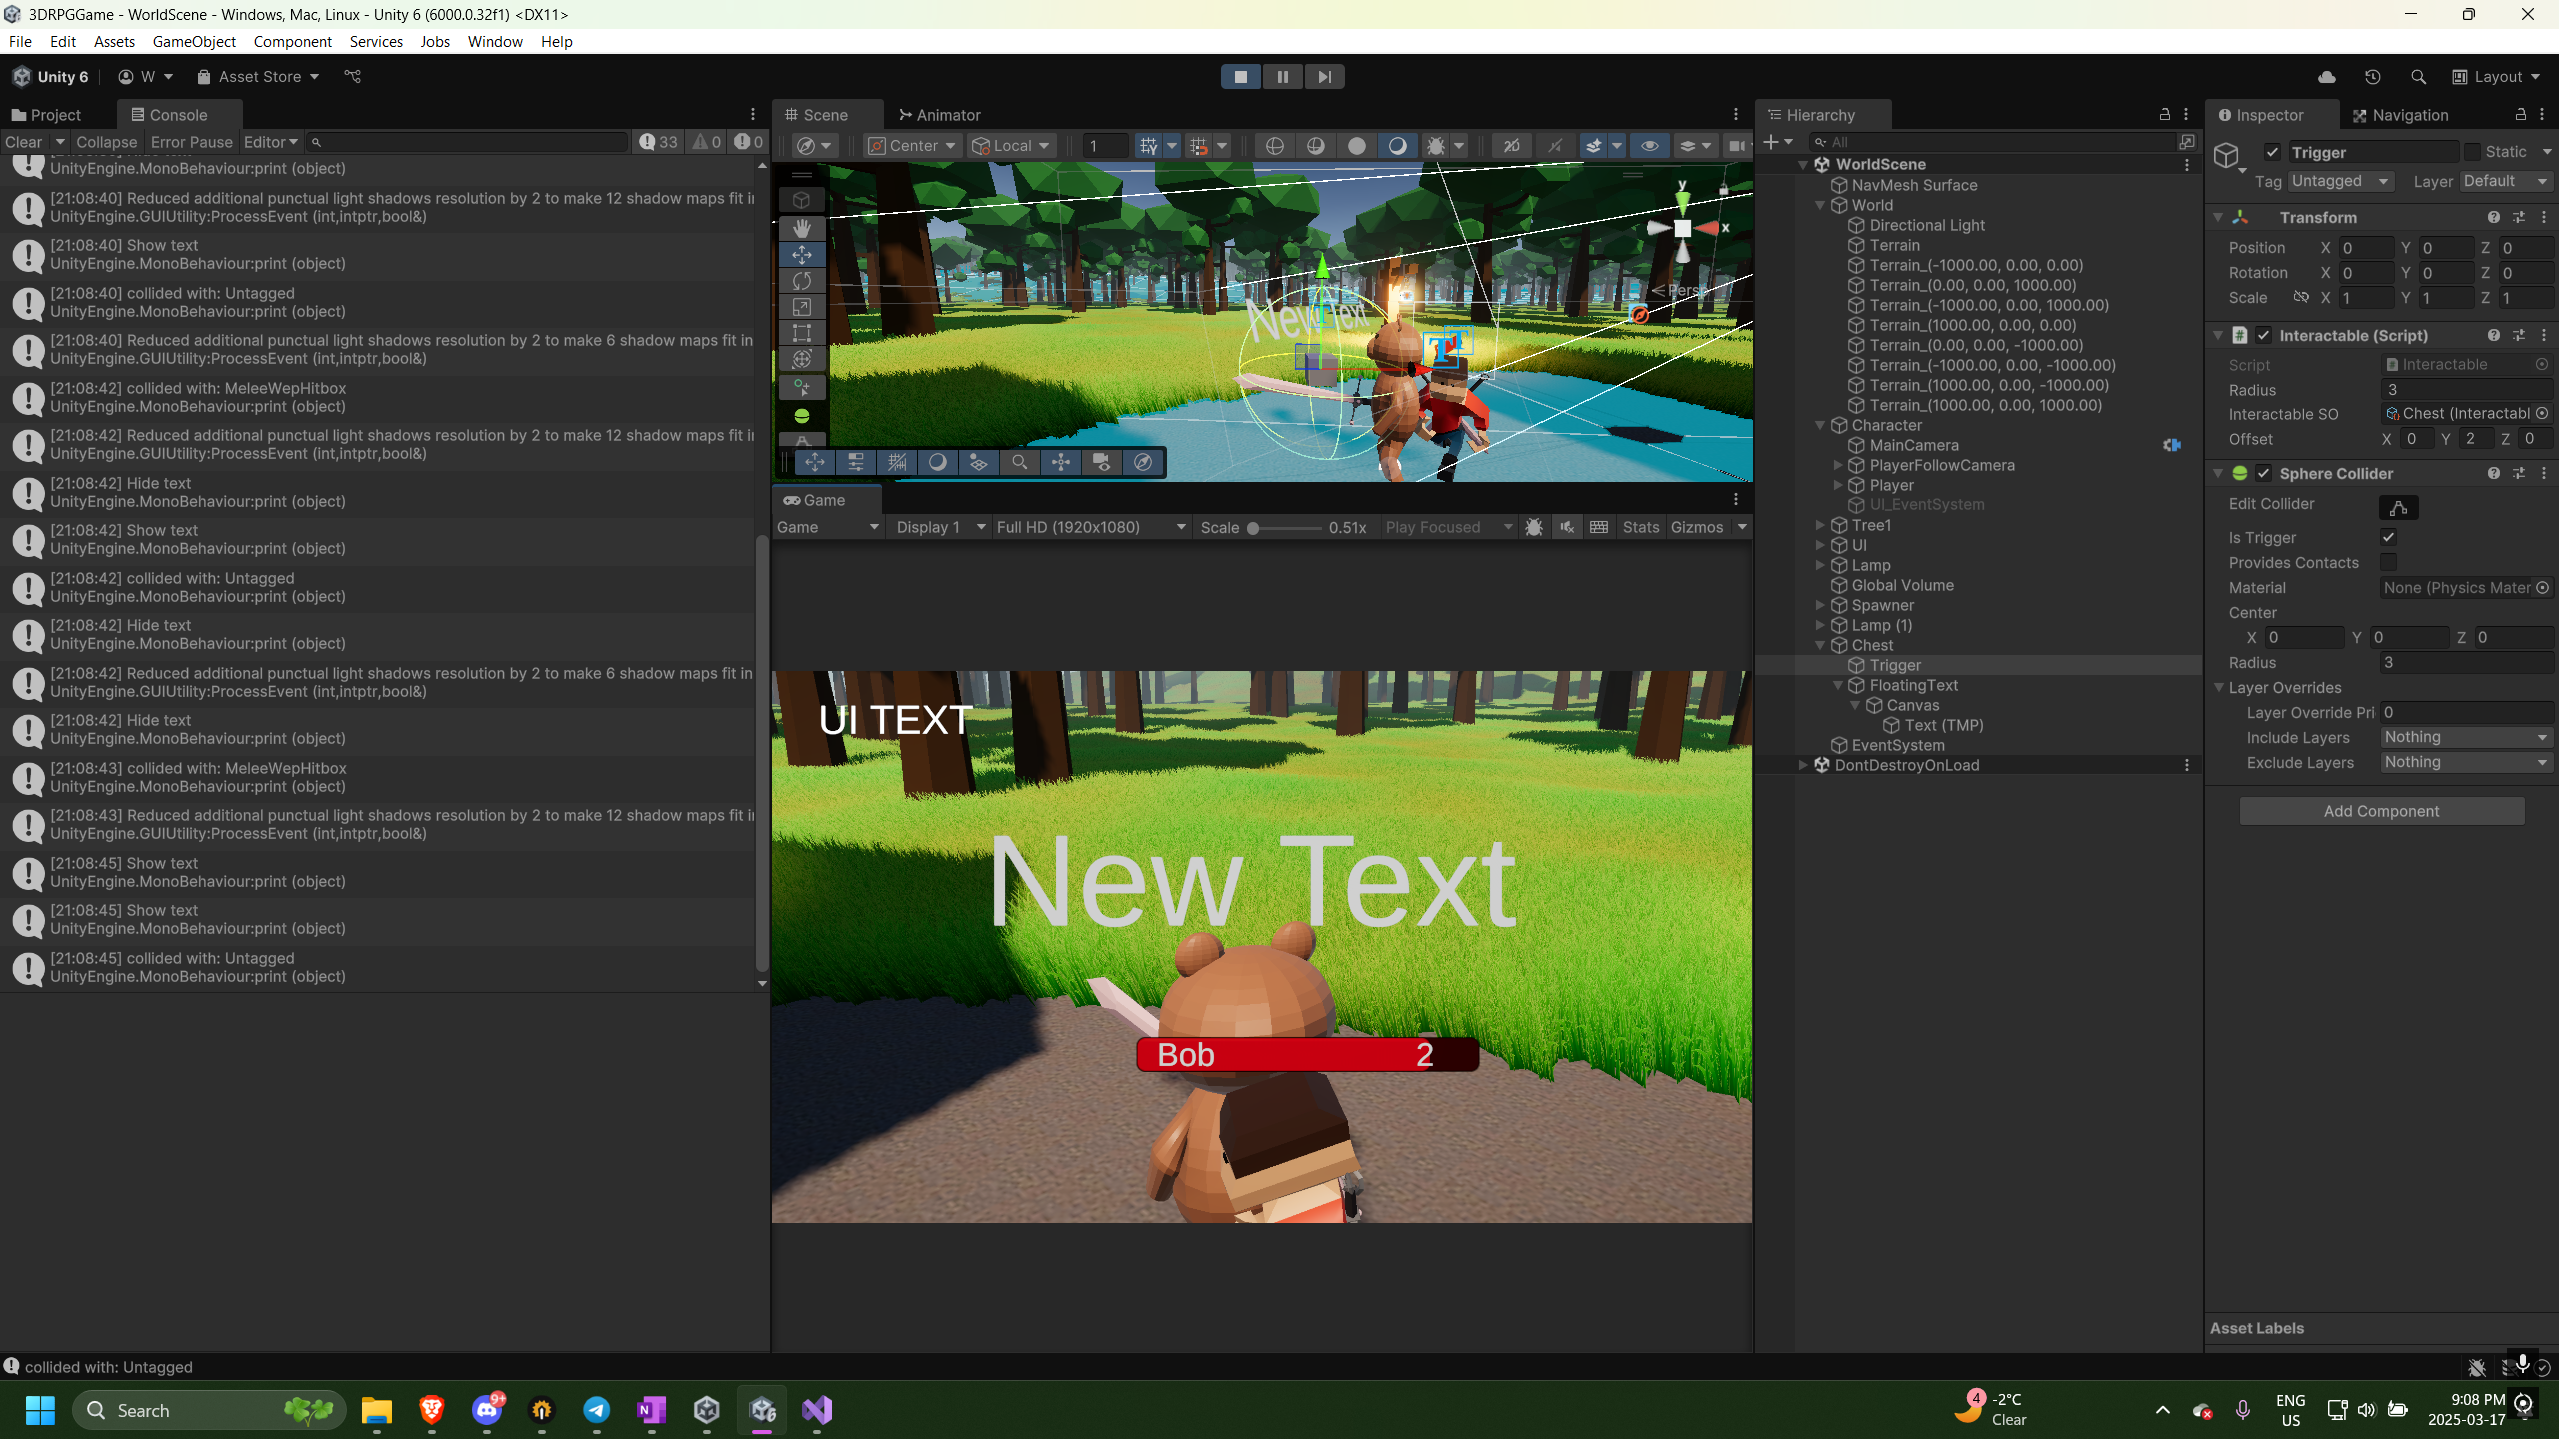The width and height of the screenshot is (2559, 1439).
Task: Open the Exclude Layers dropdown
Action: tap(2464, 762)
